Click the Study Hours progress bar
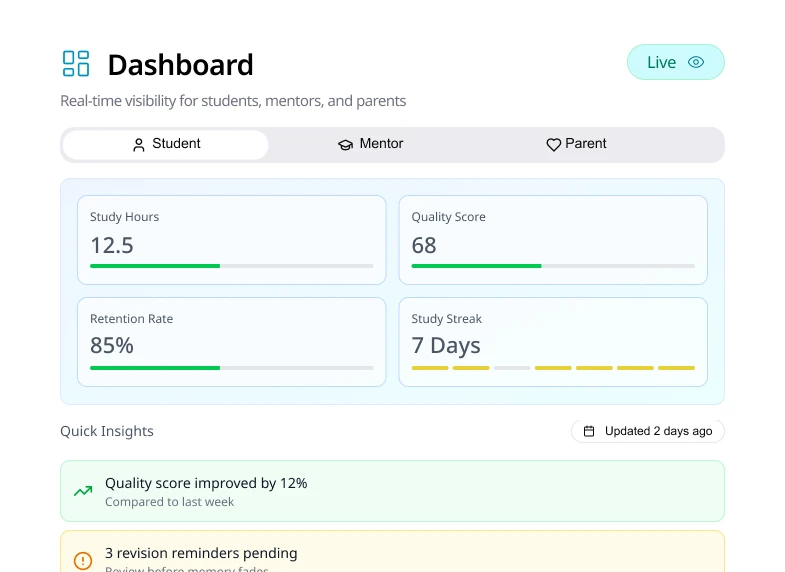 (x=231, y=266)
